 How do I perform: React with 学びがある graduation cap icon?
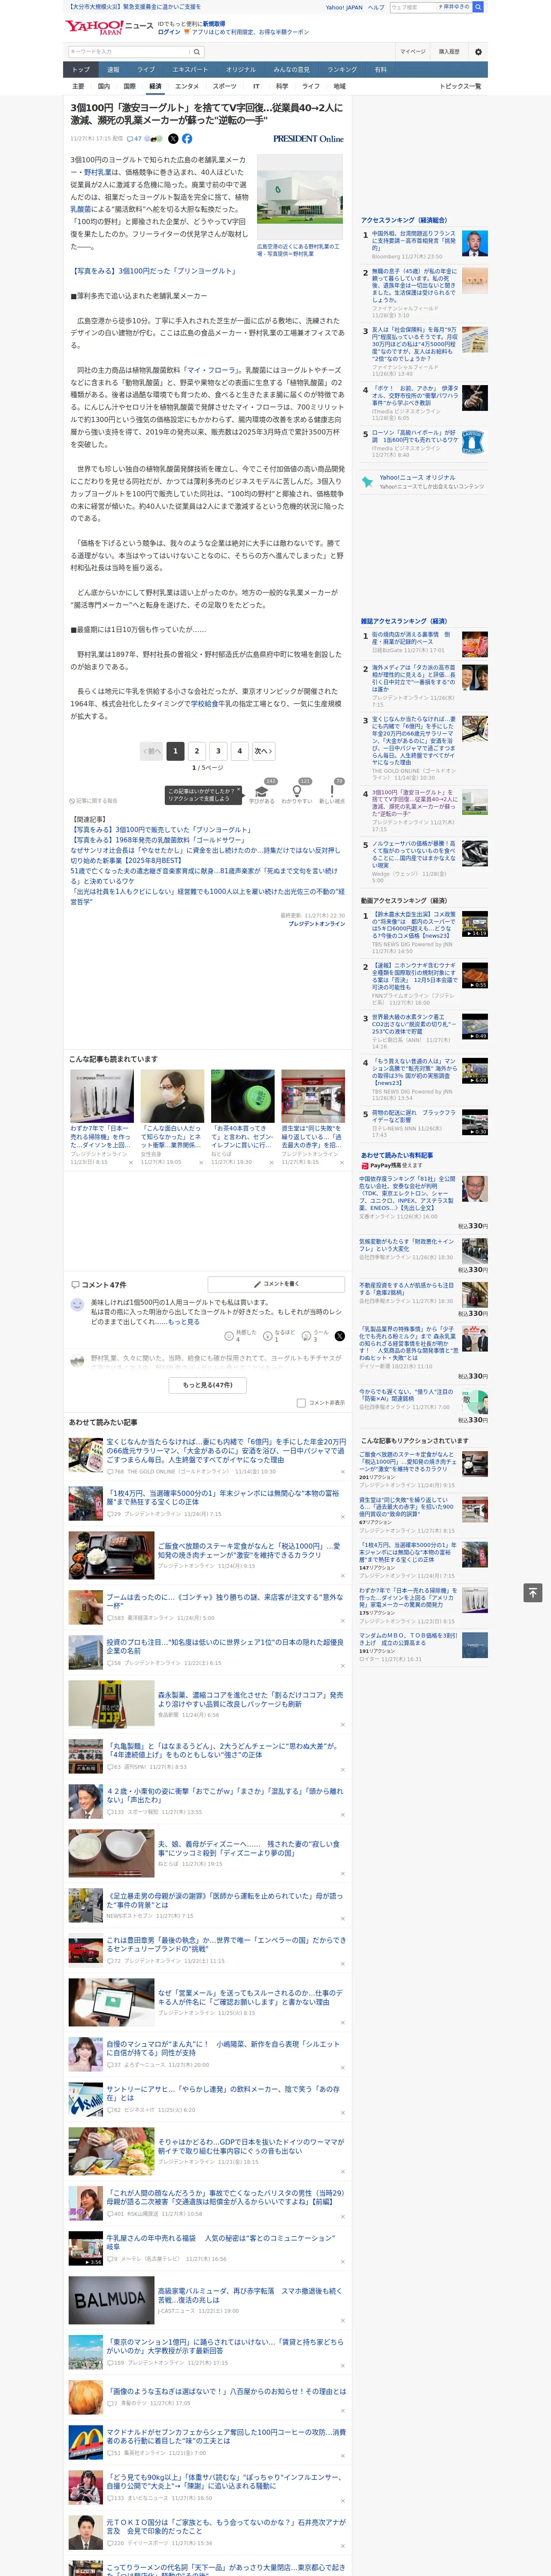[262, 791]
